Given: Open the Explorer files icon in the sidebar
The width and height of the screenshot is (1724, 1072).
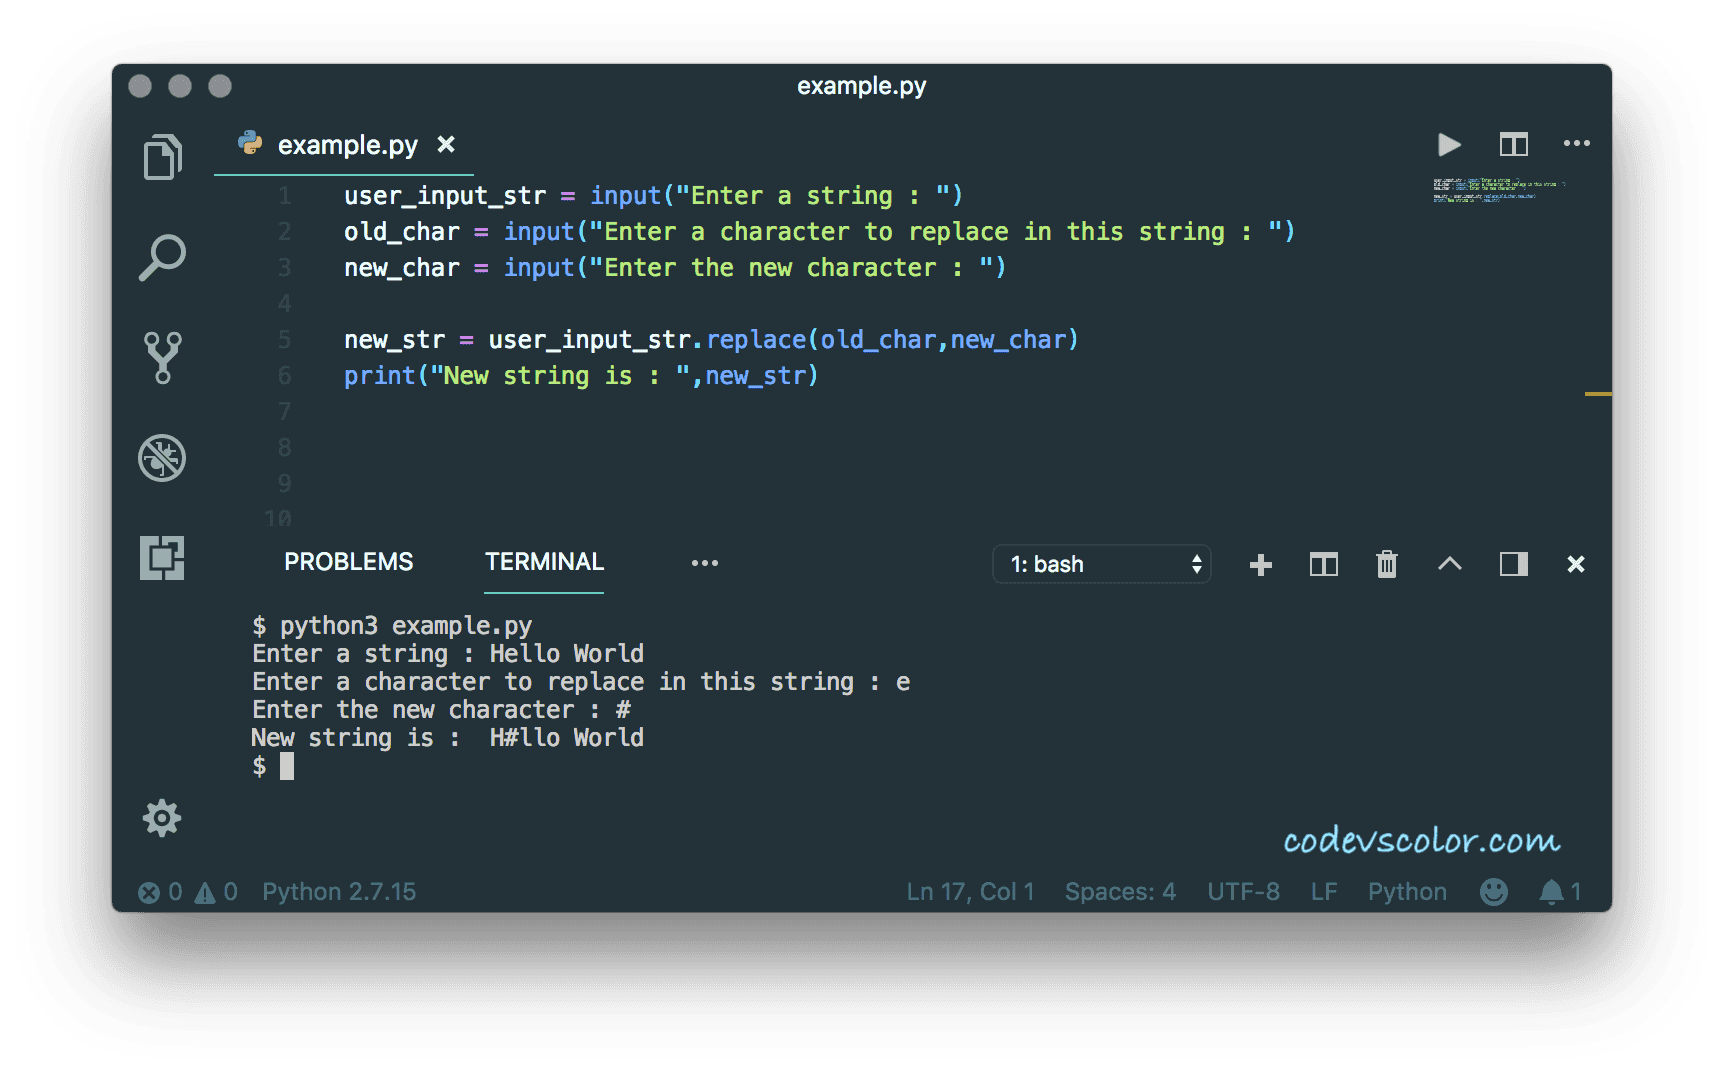Looking at the screenshot, I should [162, 157].
